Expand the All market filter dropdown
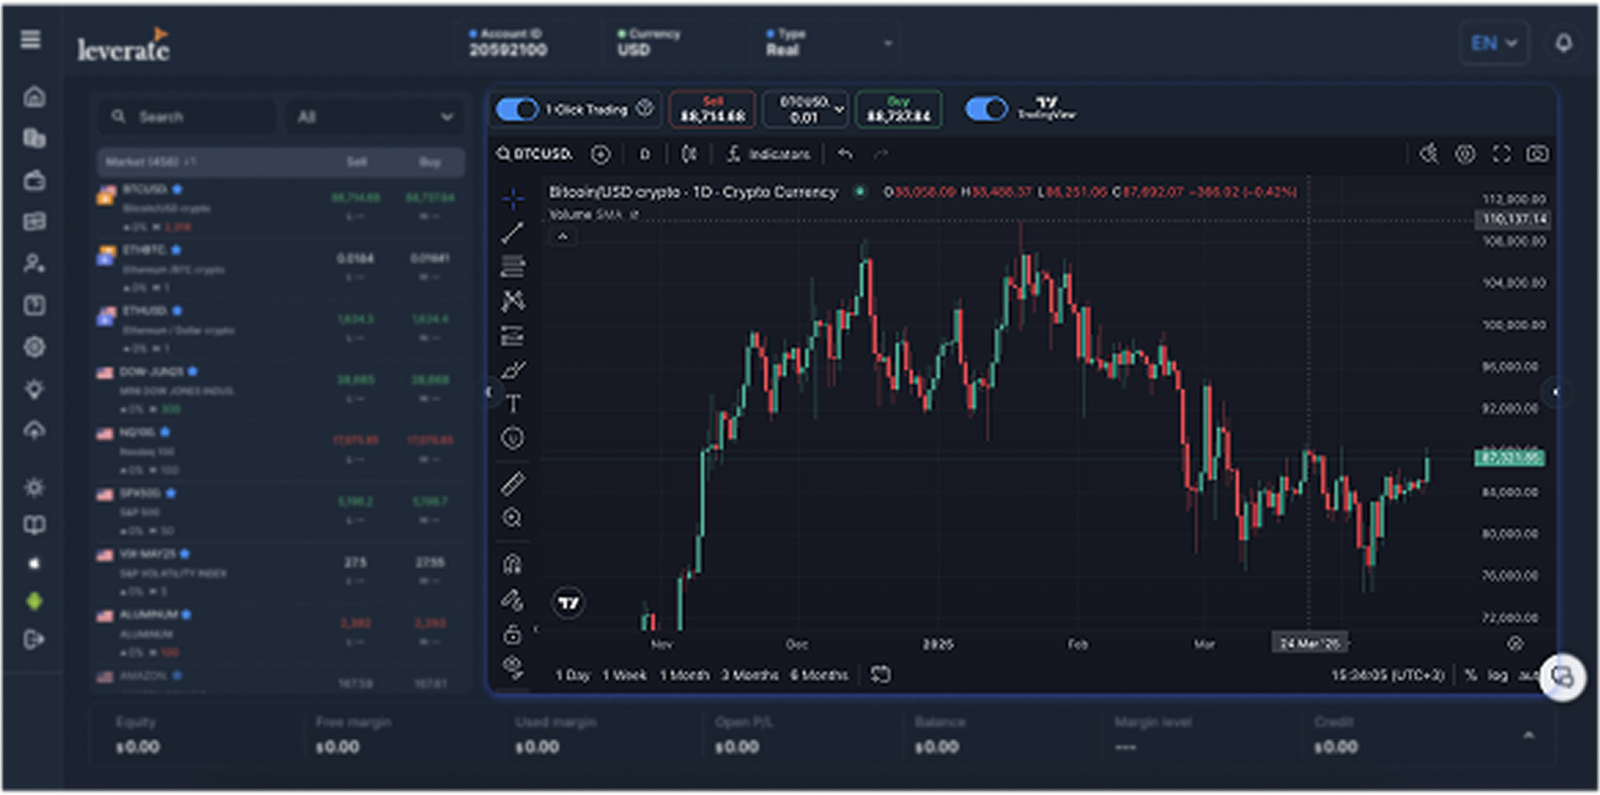 pyautogui.click(x=375, y=117)
